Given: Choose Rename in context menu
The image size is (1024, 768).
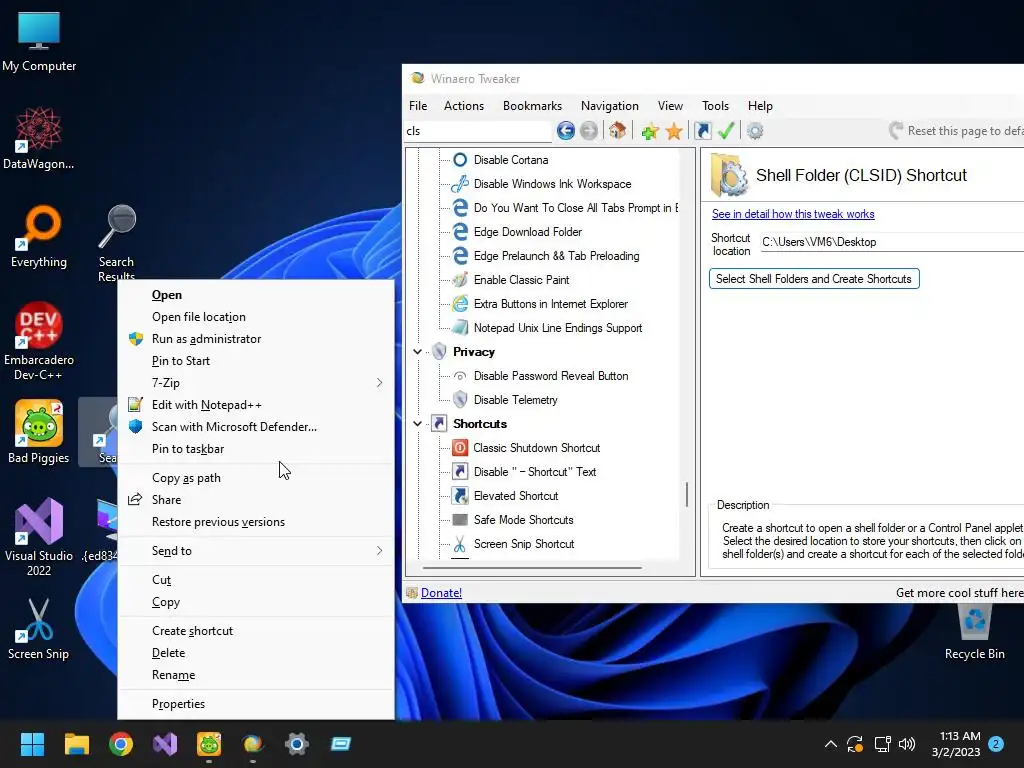Looking at the screenshot, I should [256, 675].
